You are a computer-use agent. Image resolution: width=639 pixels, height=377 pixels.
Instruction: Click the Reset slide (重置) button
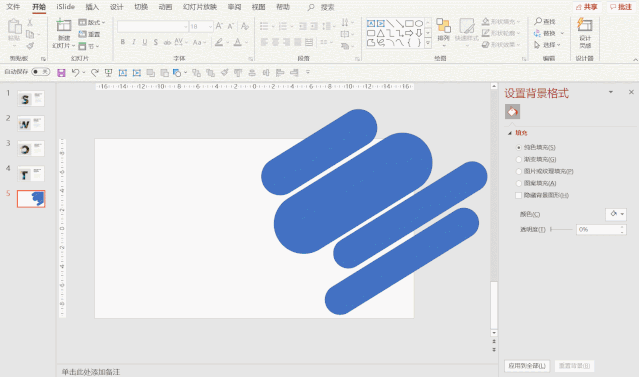[x=89, y=34]
